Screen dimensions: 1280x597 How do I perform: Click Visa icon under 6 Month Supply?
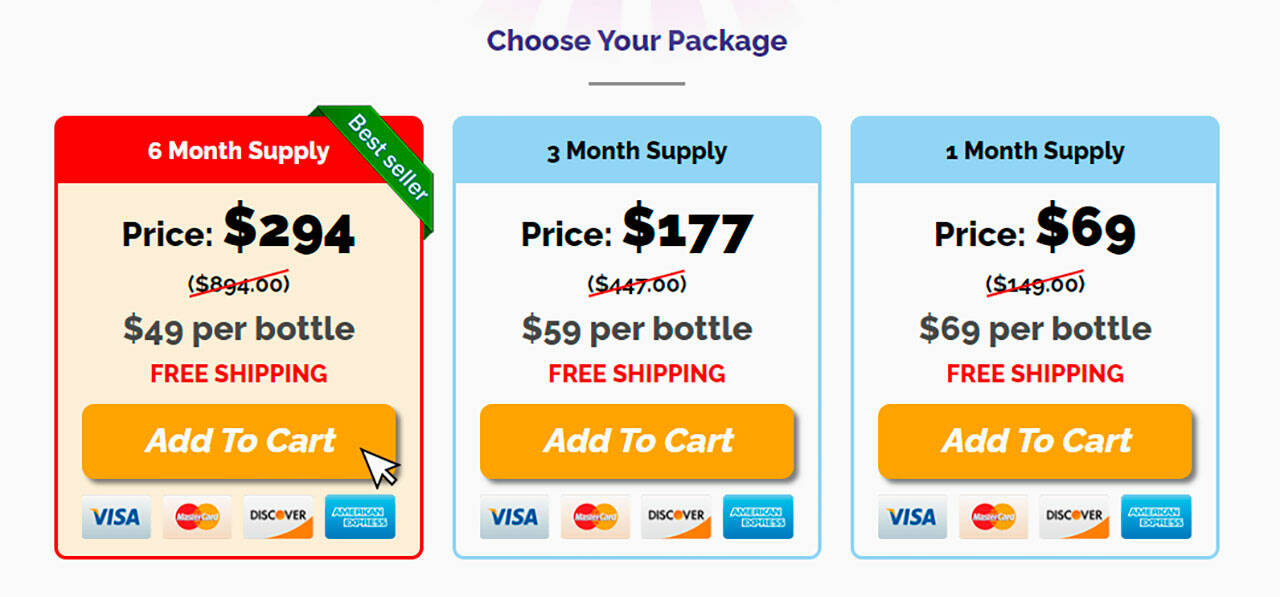point(116,517)
